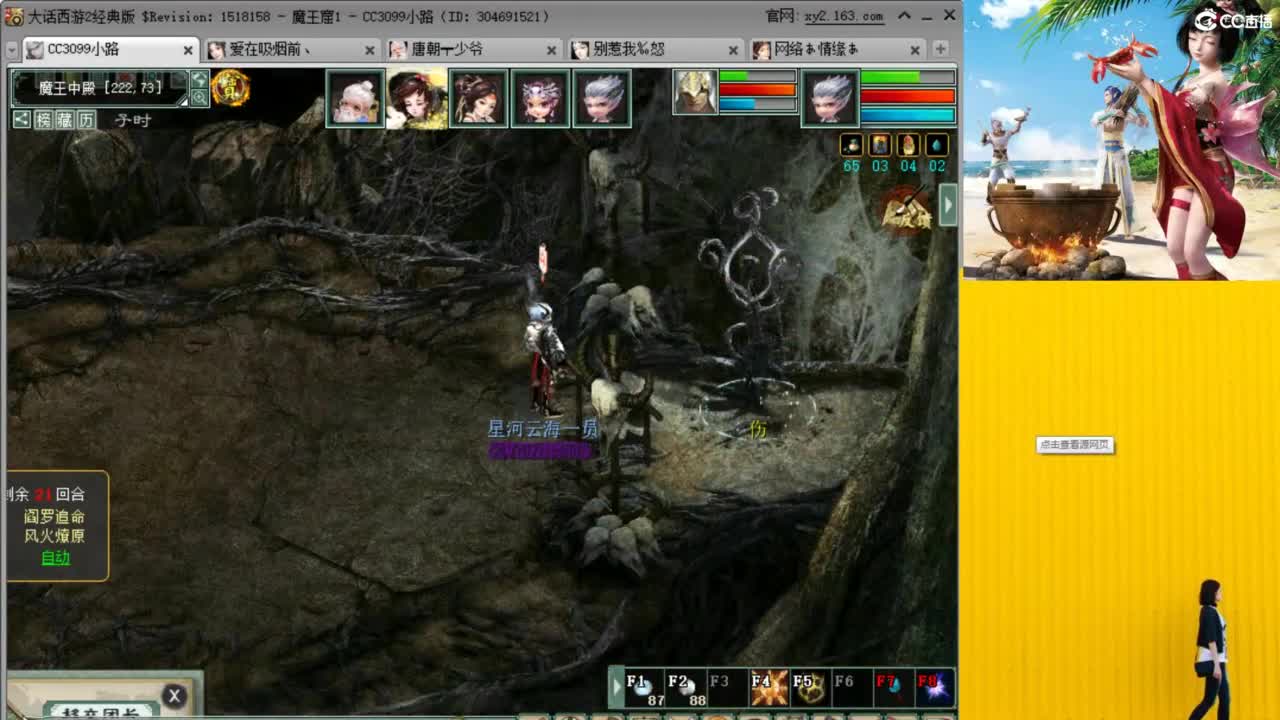This screenshot has height=720, width=1280.
Task: Expand the right-side panel arrow
Action: pos(948,205)
